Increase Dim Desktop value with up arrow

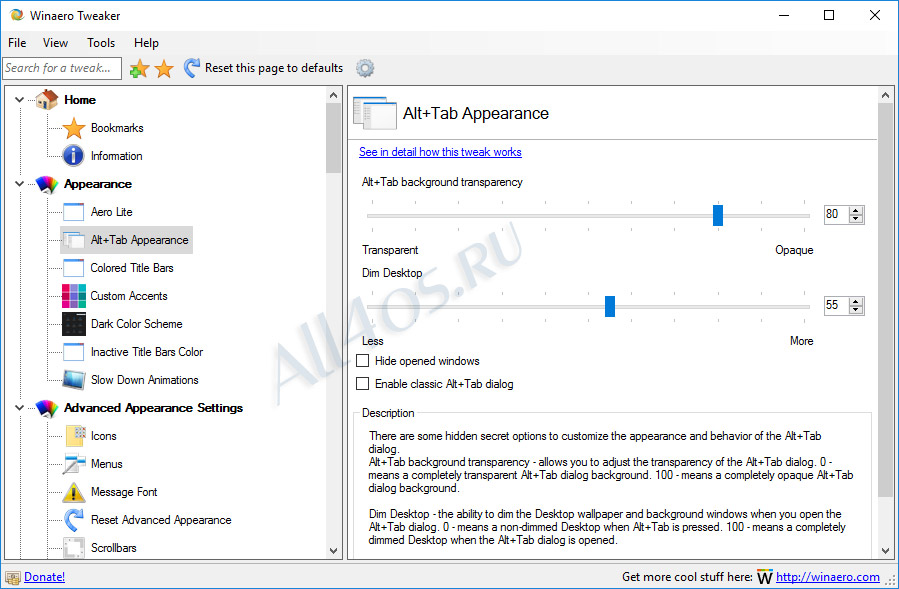click(x=856, y=302)
